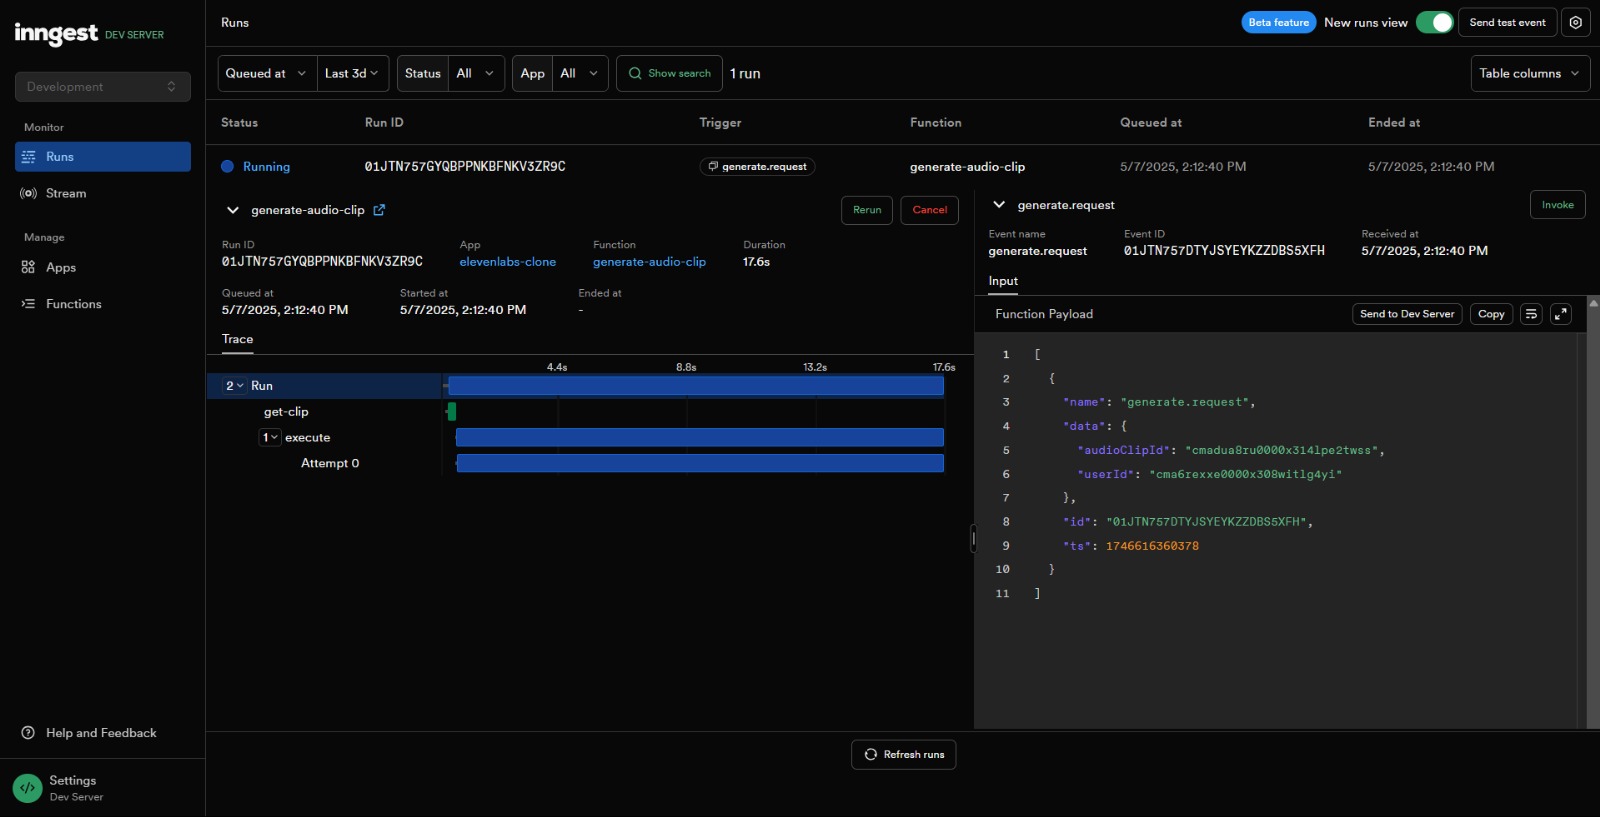This screenshot has width=1600, height=817.
Task: Click the word wrap icon in payload
Action: pos(1531,314)
